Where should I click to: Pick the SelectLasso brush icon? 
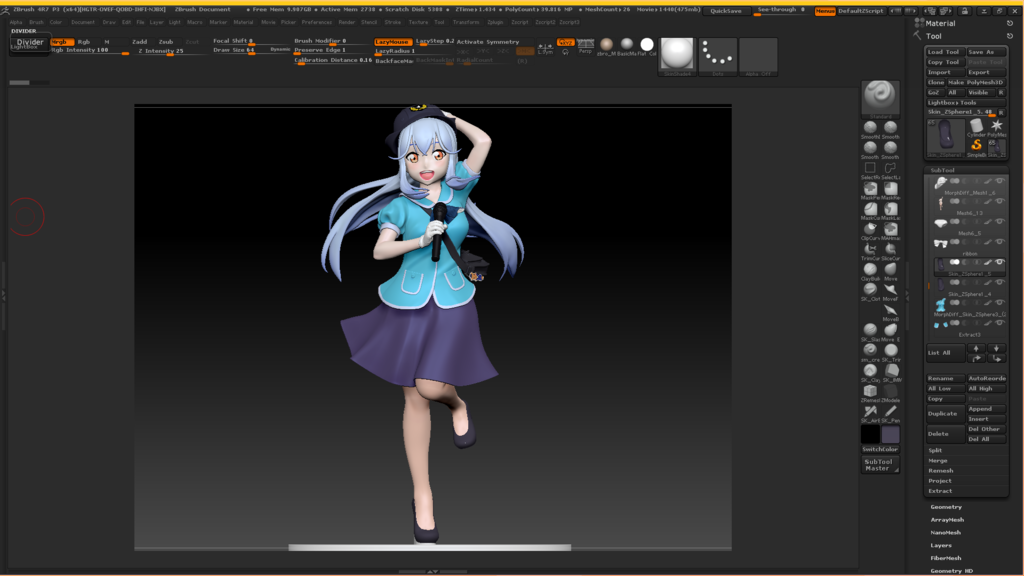point(890,168)
